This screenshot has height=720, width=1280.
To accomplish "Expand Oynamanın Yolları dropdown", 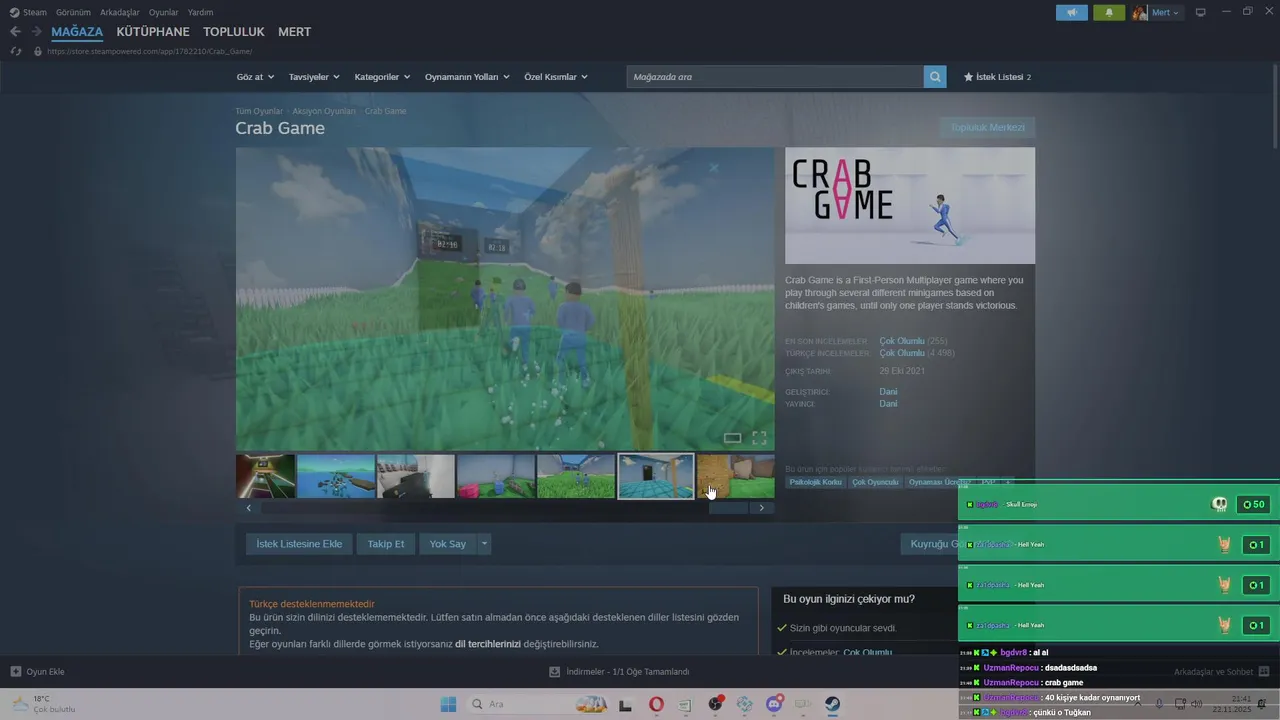I will click(467, 77).
